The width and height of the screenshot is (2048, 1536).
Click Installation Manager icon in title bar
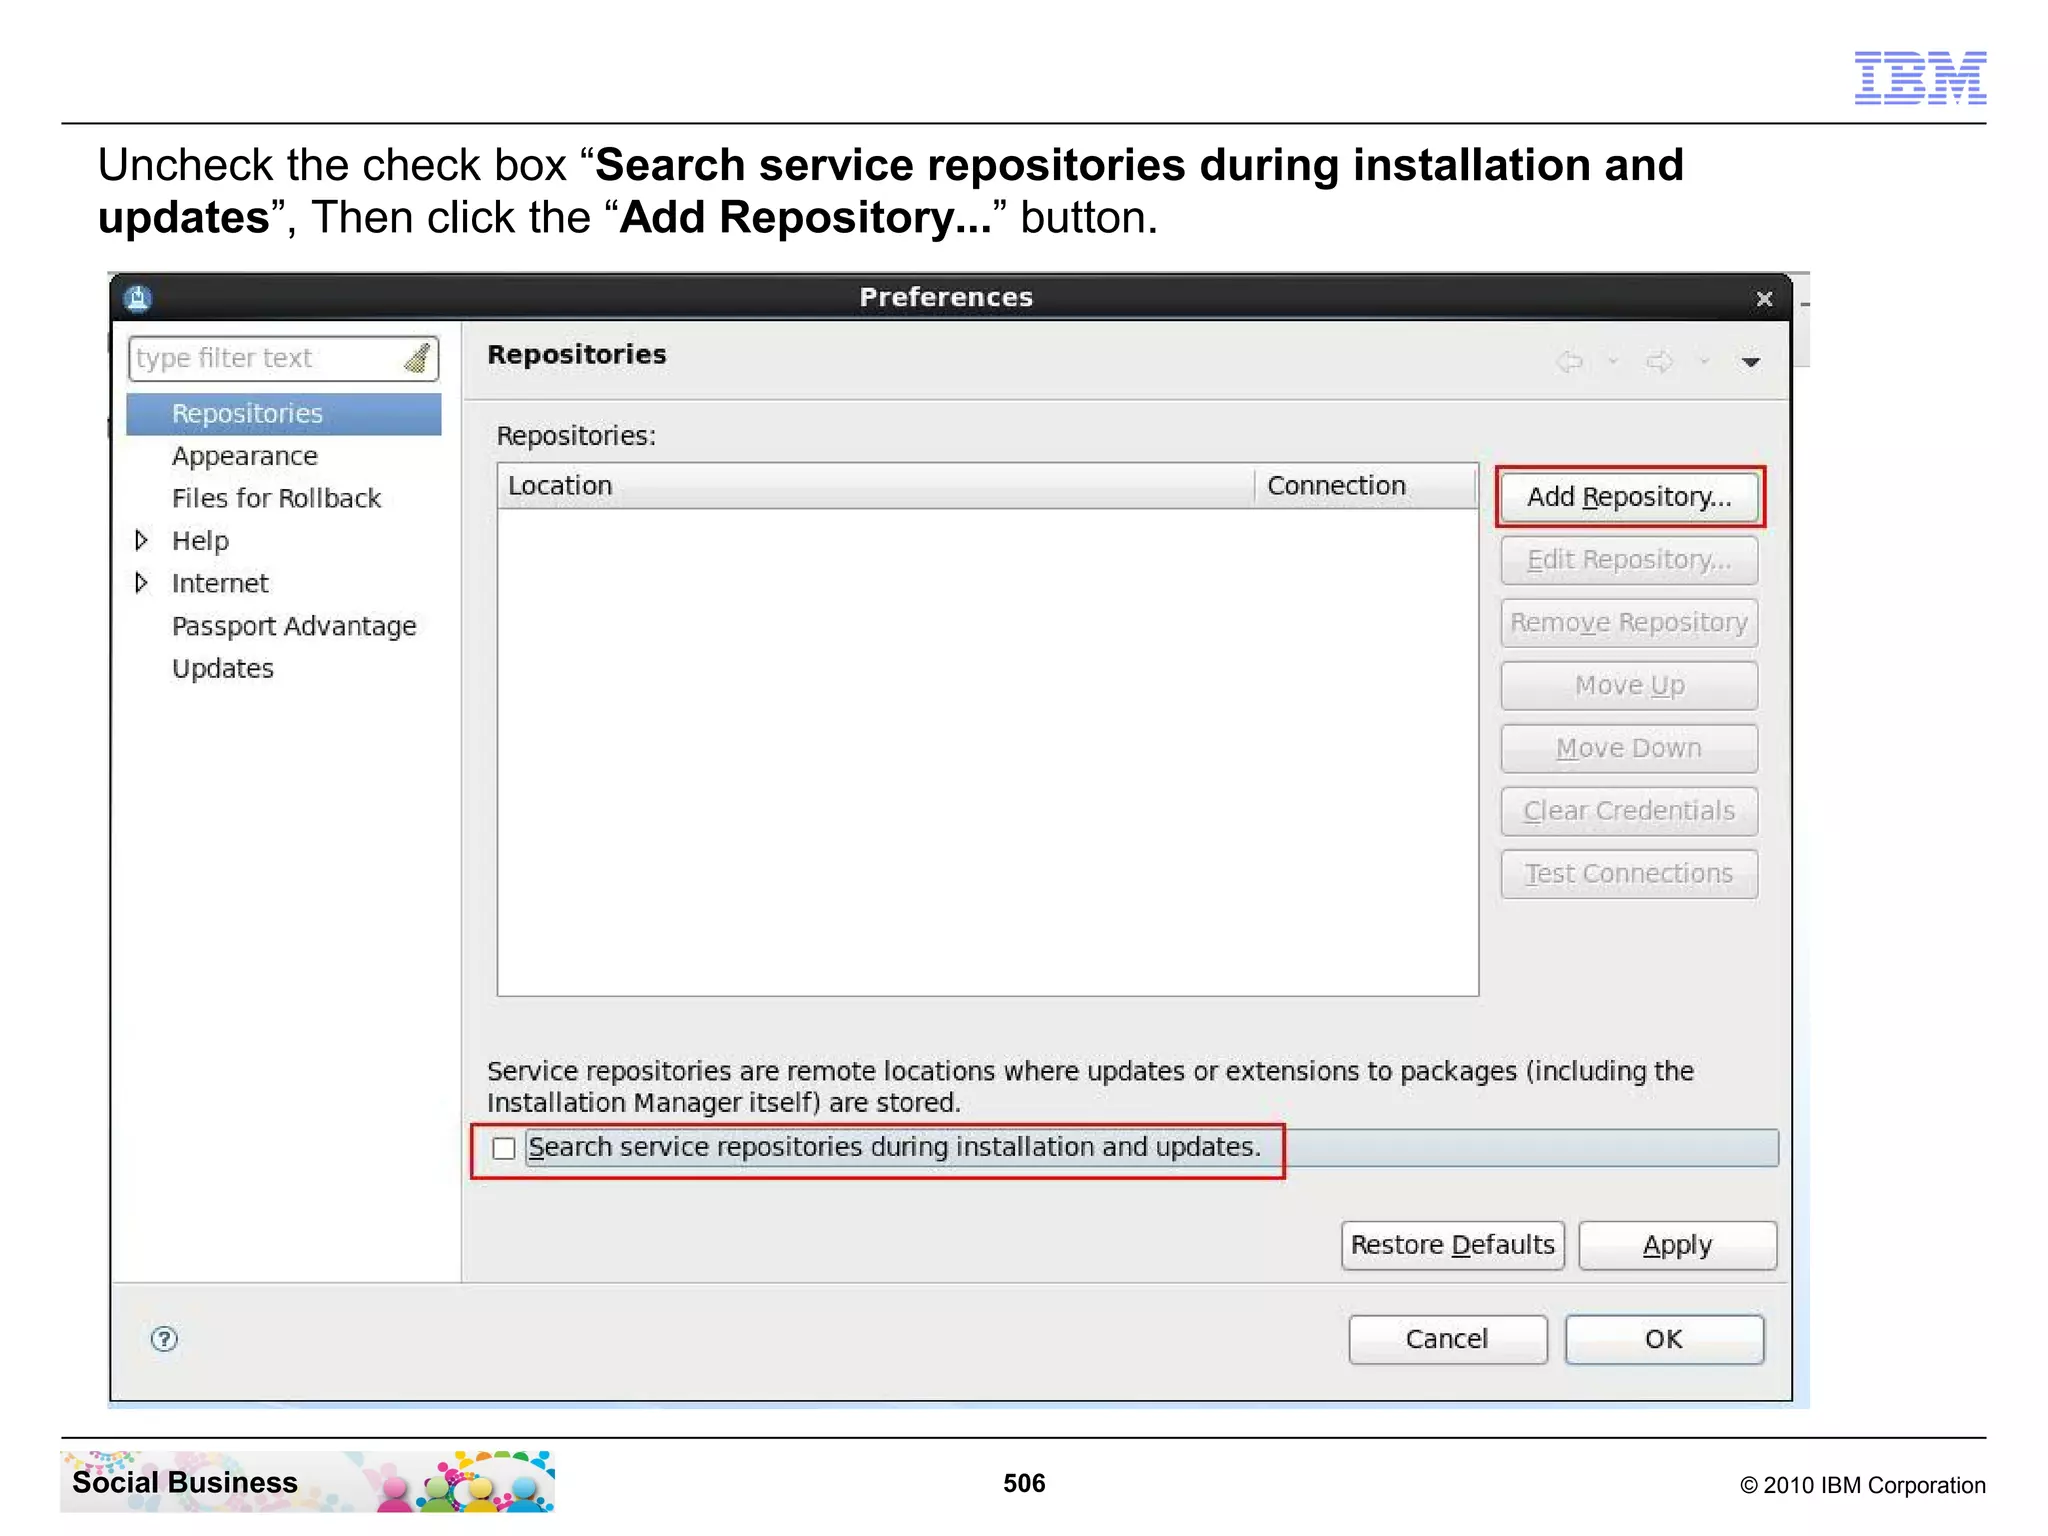pyautogui.click(x=138, y=298)
